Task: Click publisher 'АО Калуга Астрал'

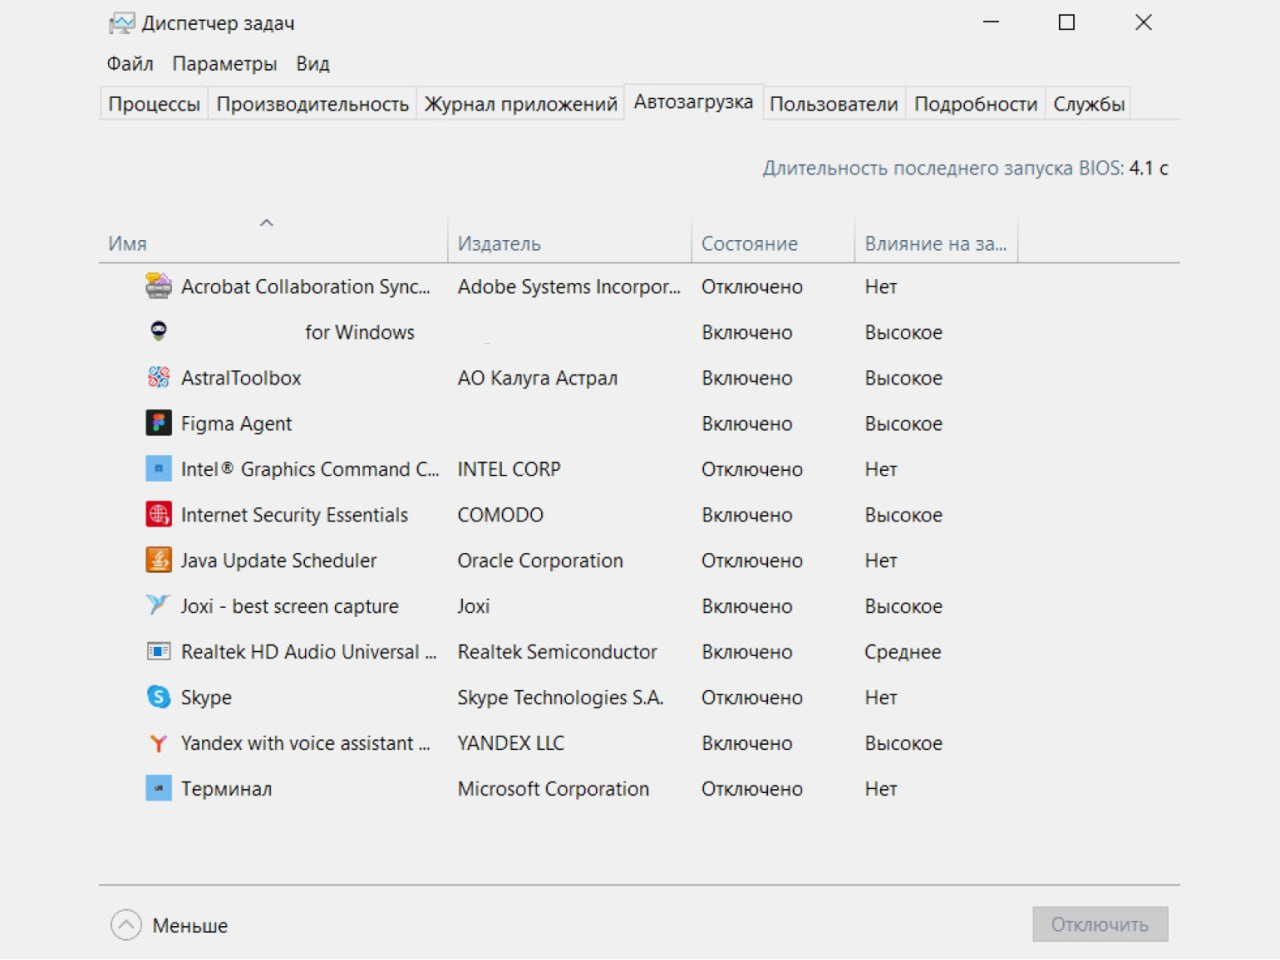Action: [x=538, y=378]
